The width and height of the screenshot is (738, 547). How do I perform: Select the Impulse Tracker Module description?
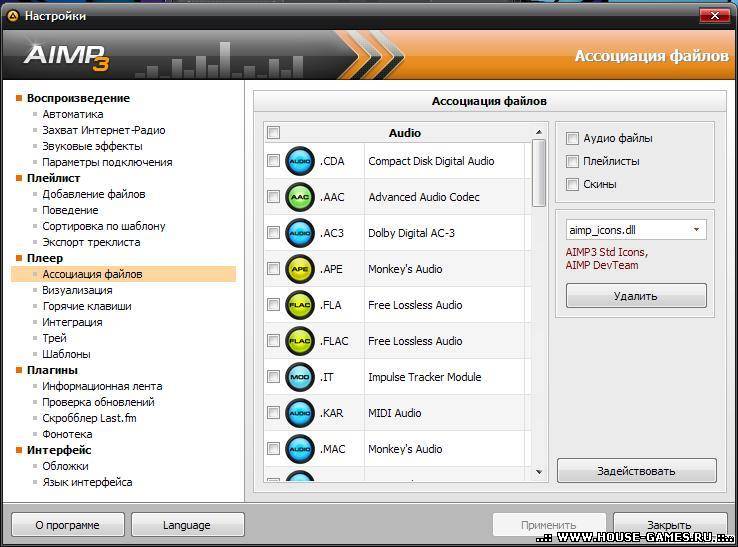[425, 377]
